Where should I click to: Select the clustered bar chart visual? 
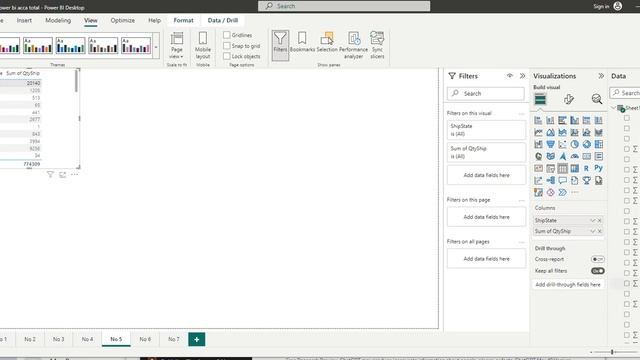(562, 120)
